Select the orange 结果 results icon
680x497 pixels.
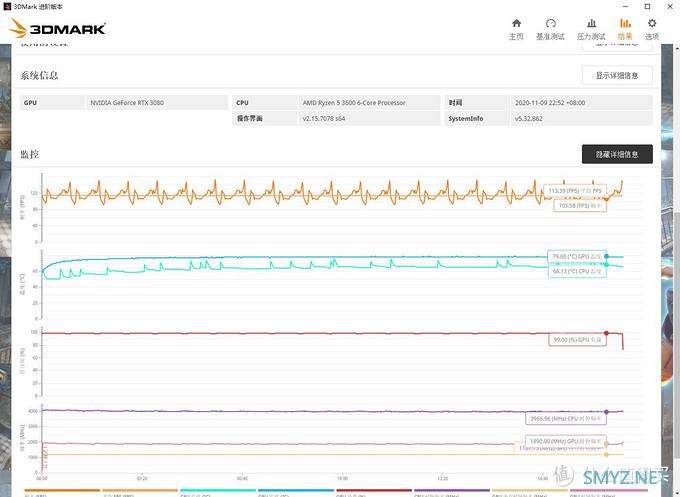[625, 23]
